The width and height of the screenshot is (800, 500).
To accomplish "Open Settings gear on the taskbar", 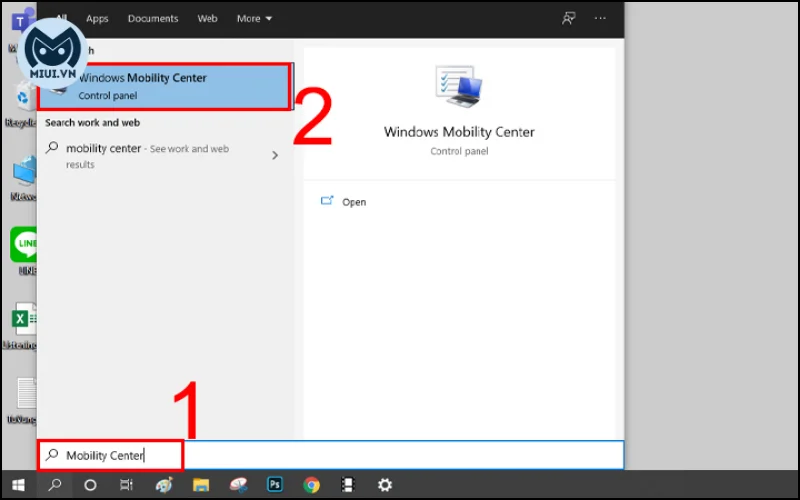I will (x=385, y=485).
